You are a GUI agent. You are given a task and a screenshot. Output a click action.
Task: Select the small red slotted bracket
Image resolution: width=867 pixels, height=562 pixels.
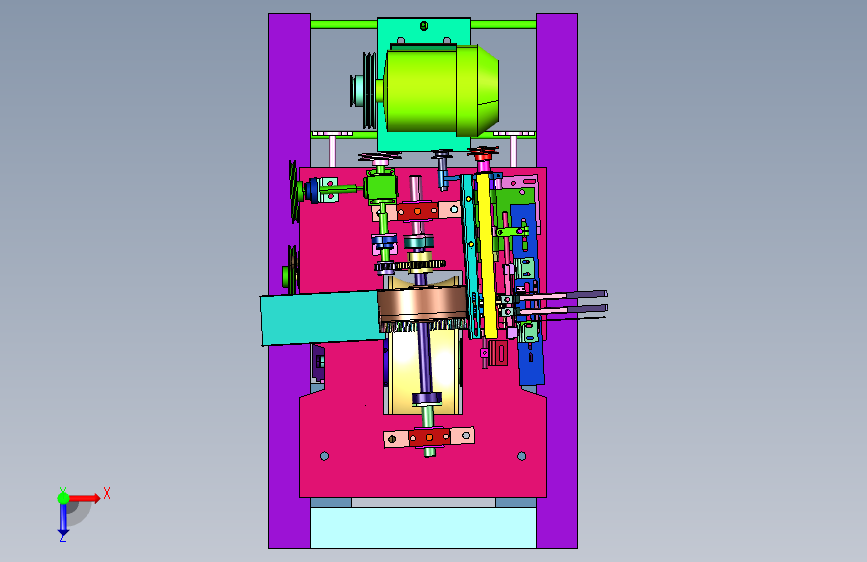pyautogui.click(x=499, y=352)
